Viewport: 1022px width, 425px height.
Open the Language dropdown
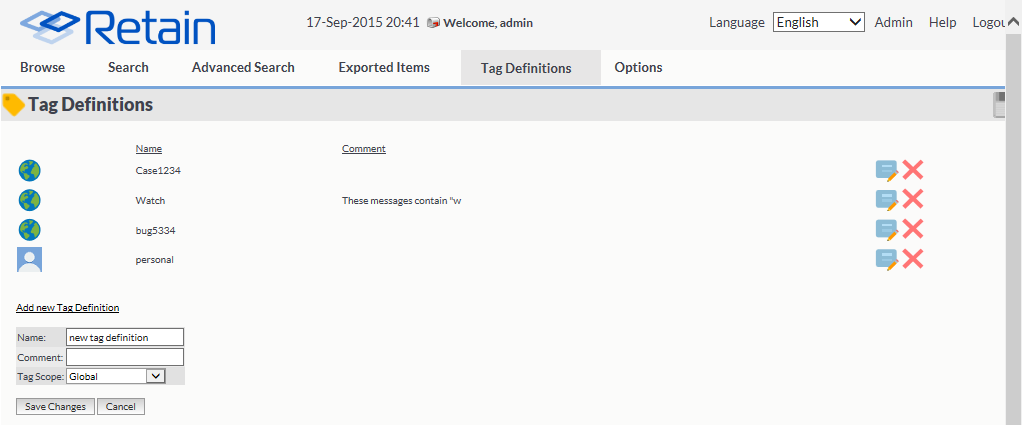click(818, 22)
